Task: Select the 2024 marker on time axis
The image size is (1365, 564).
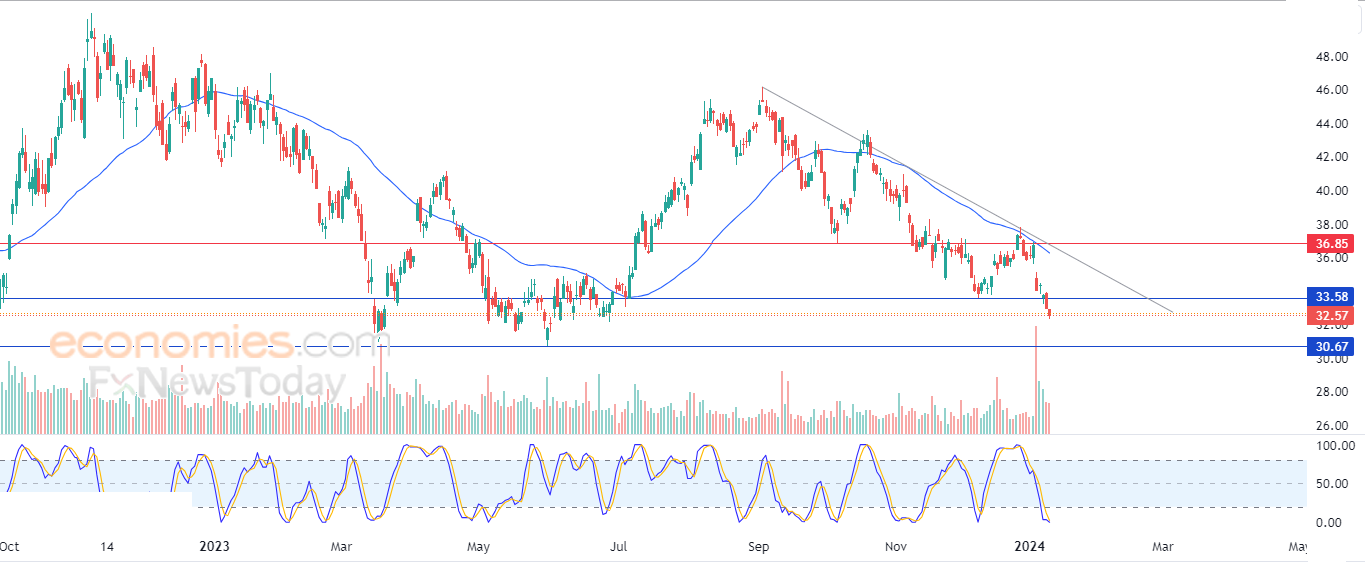Action: (1030, 547)
